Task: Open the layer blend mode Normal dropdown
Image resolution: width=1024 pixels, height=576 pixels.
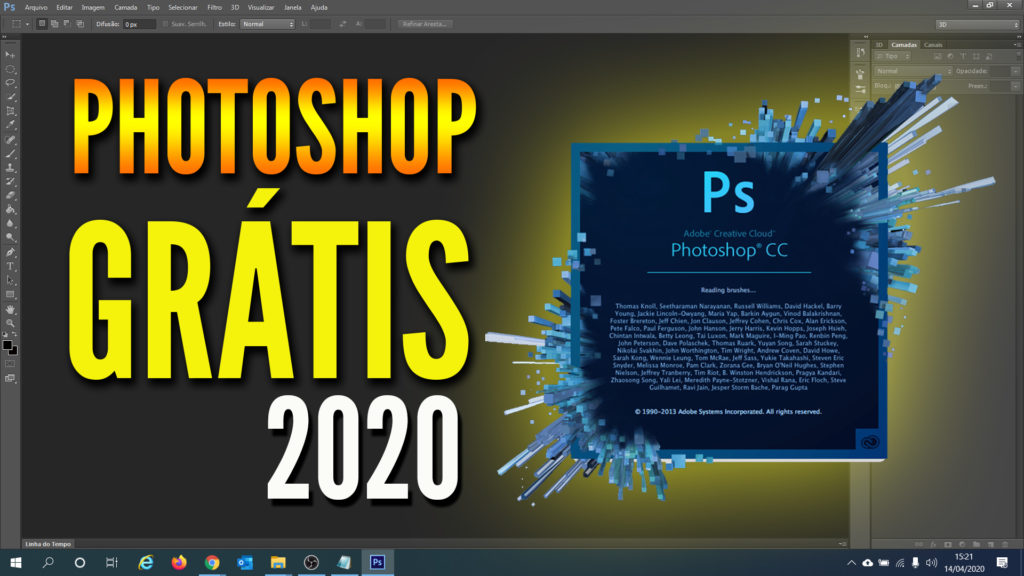Action: point(913,71)
